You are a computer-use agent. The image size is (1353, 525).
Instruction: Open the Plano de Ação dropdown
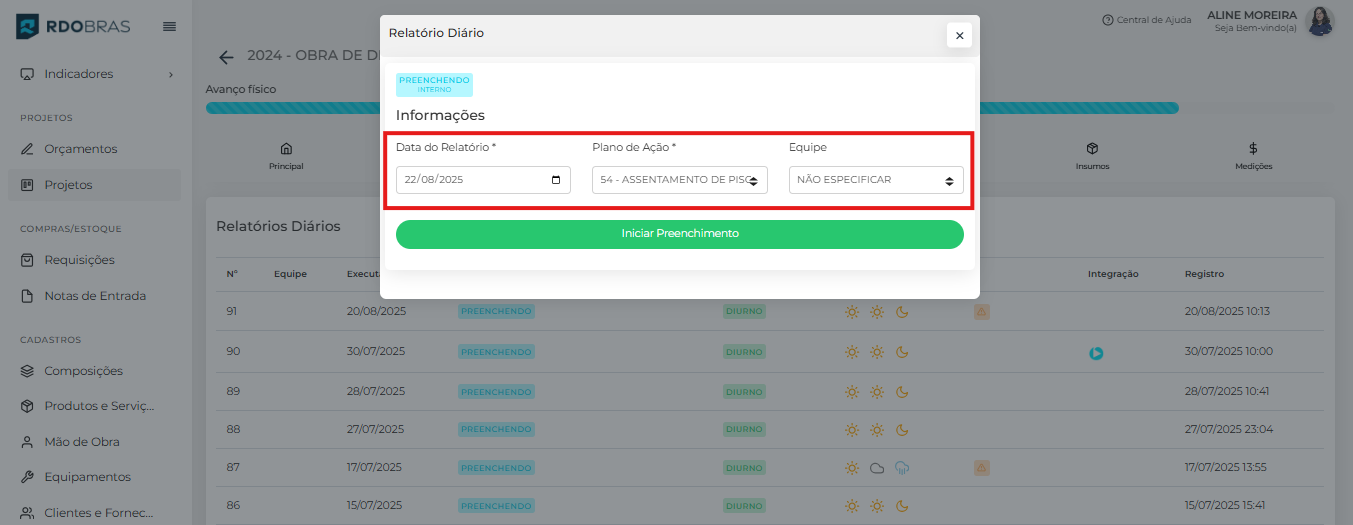coord(679,180)
